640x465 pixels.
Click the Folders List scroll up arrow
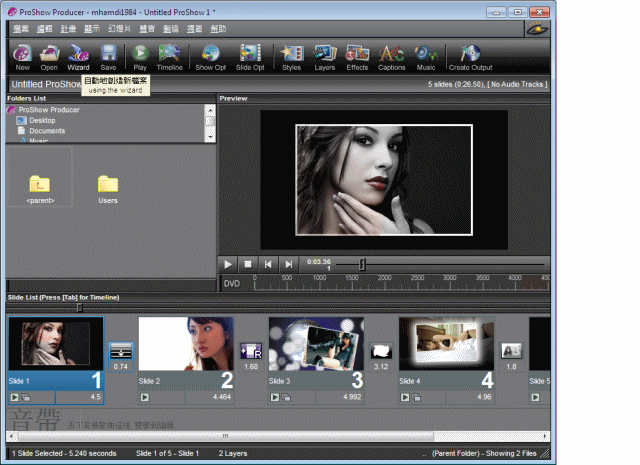coord(210,109)
